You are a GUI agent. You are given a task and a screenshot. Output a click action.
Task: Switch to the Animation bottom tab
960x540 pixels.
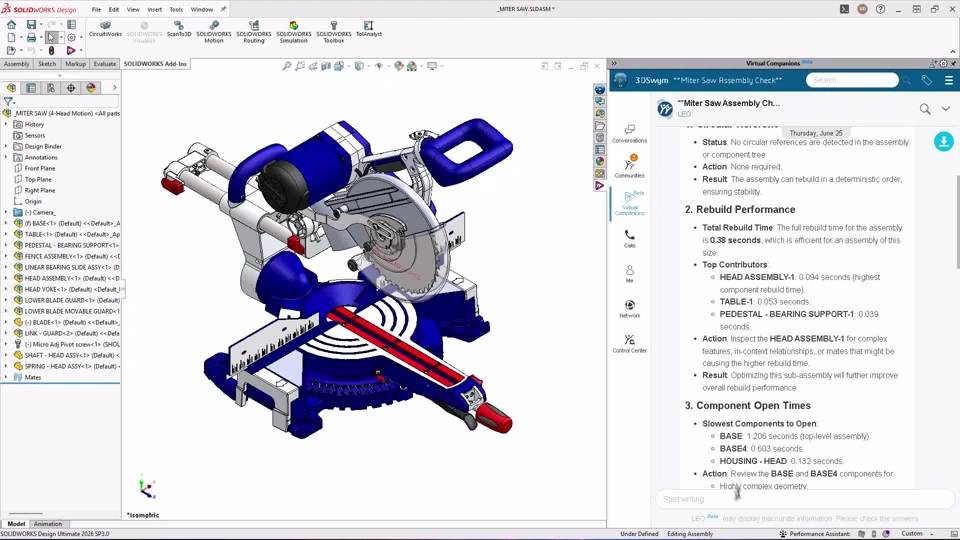48,524
